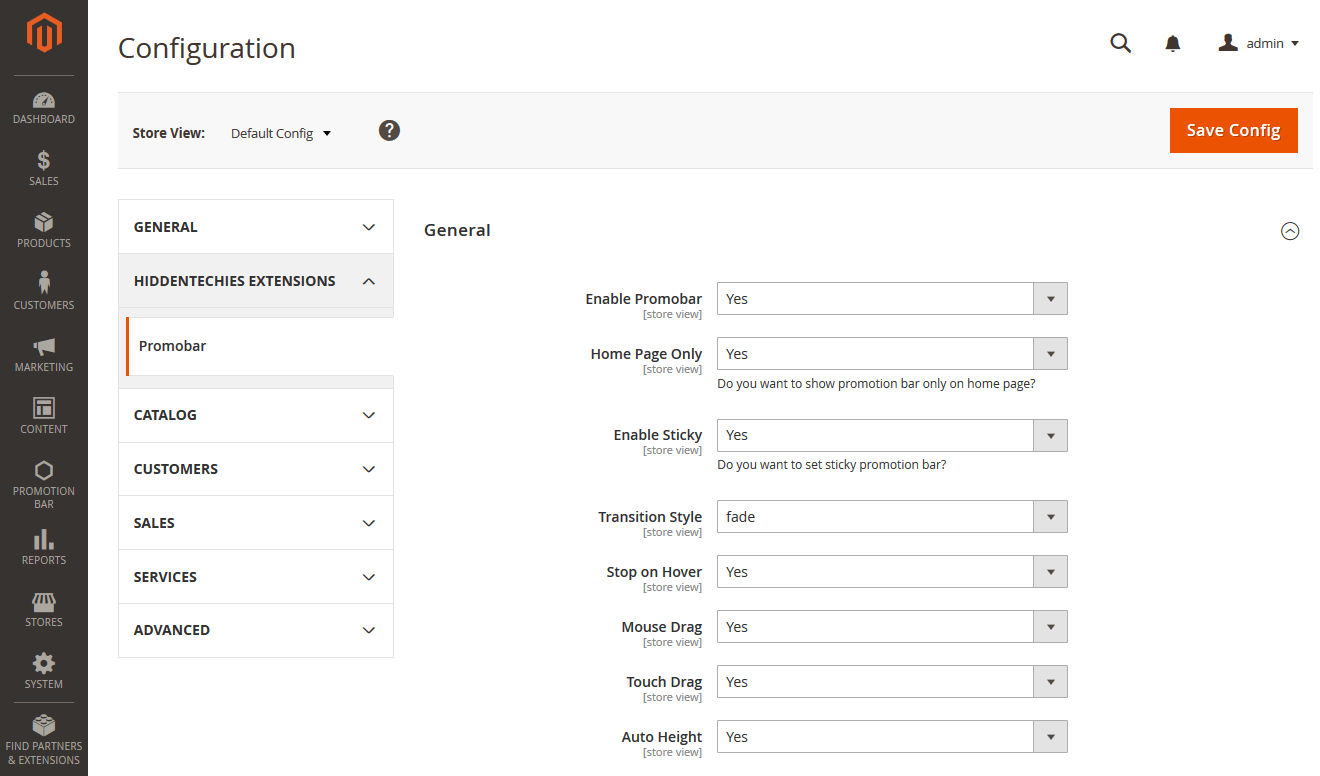
Task: Open the admin account menu
Action: point(1259,43)
